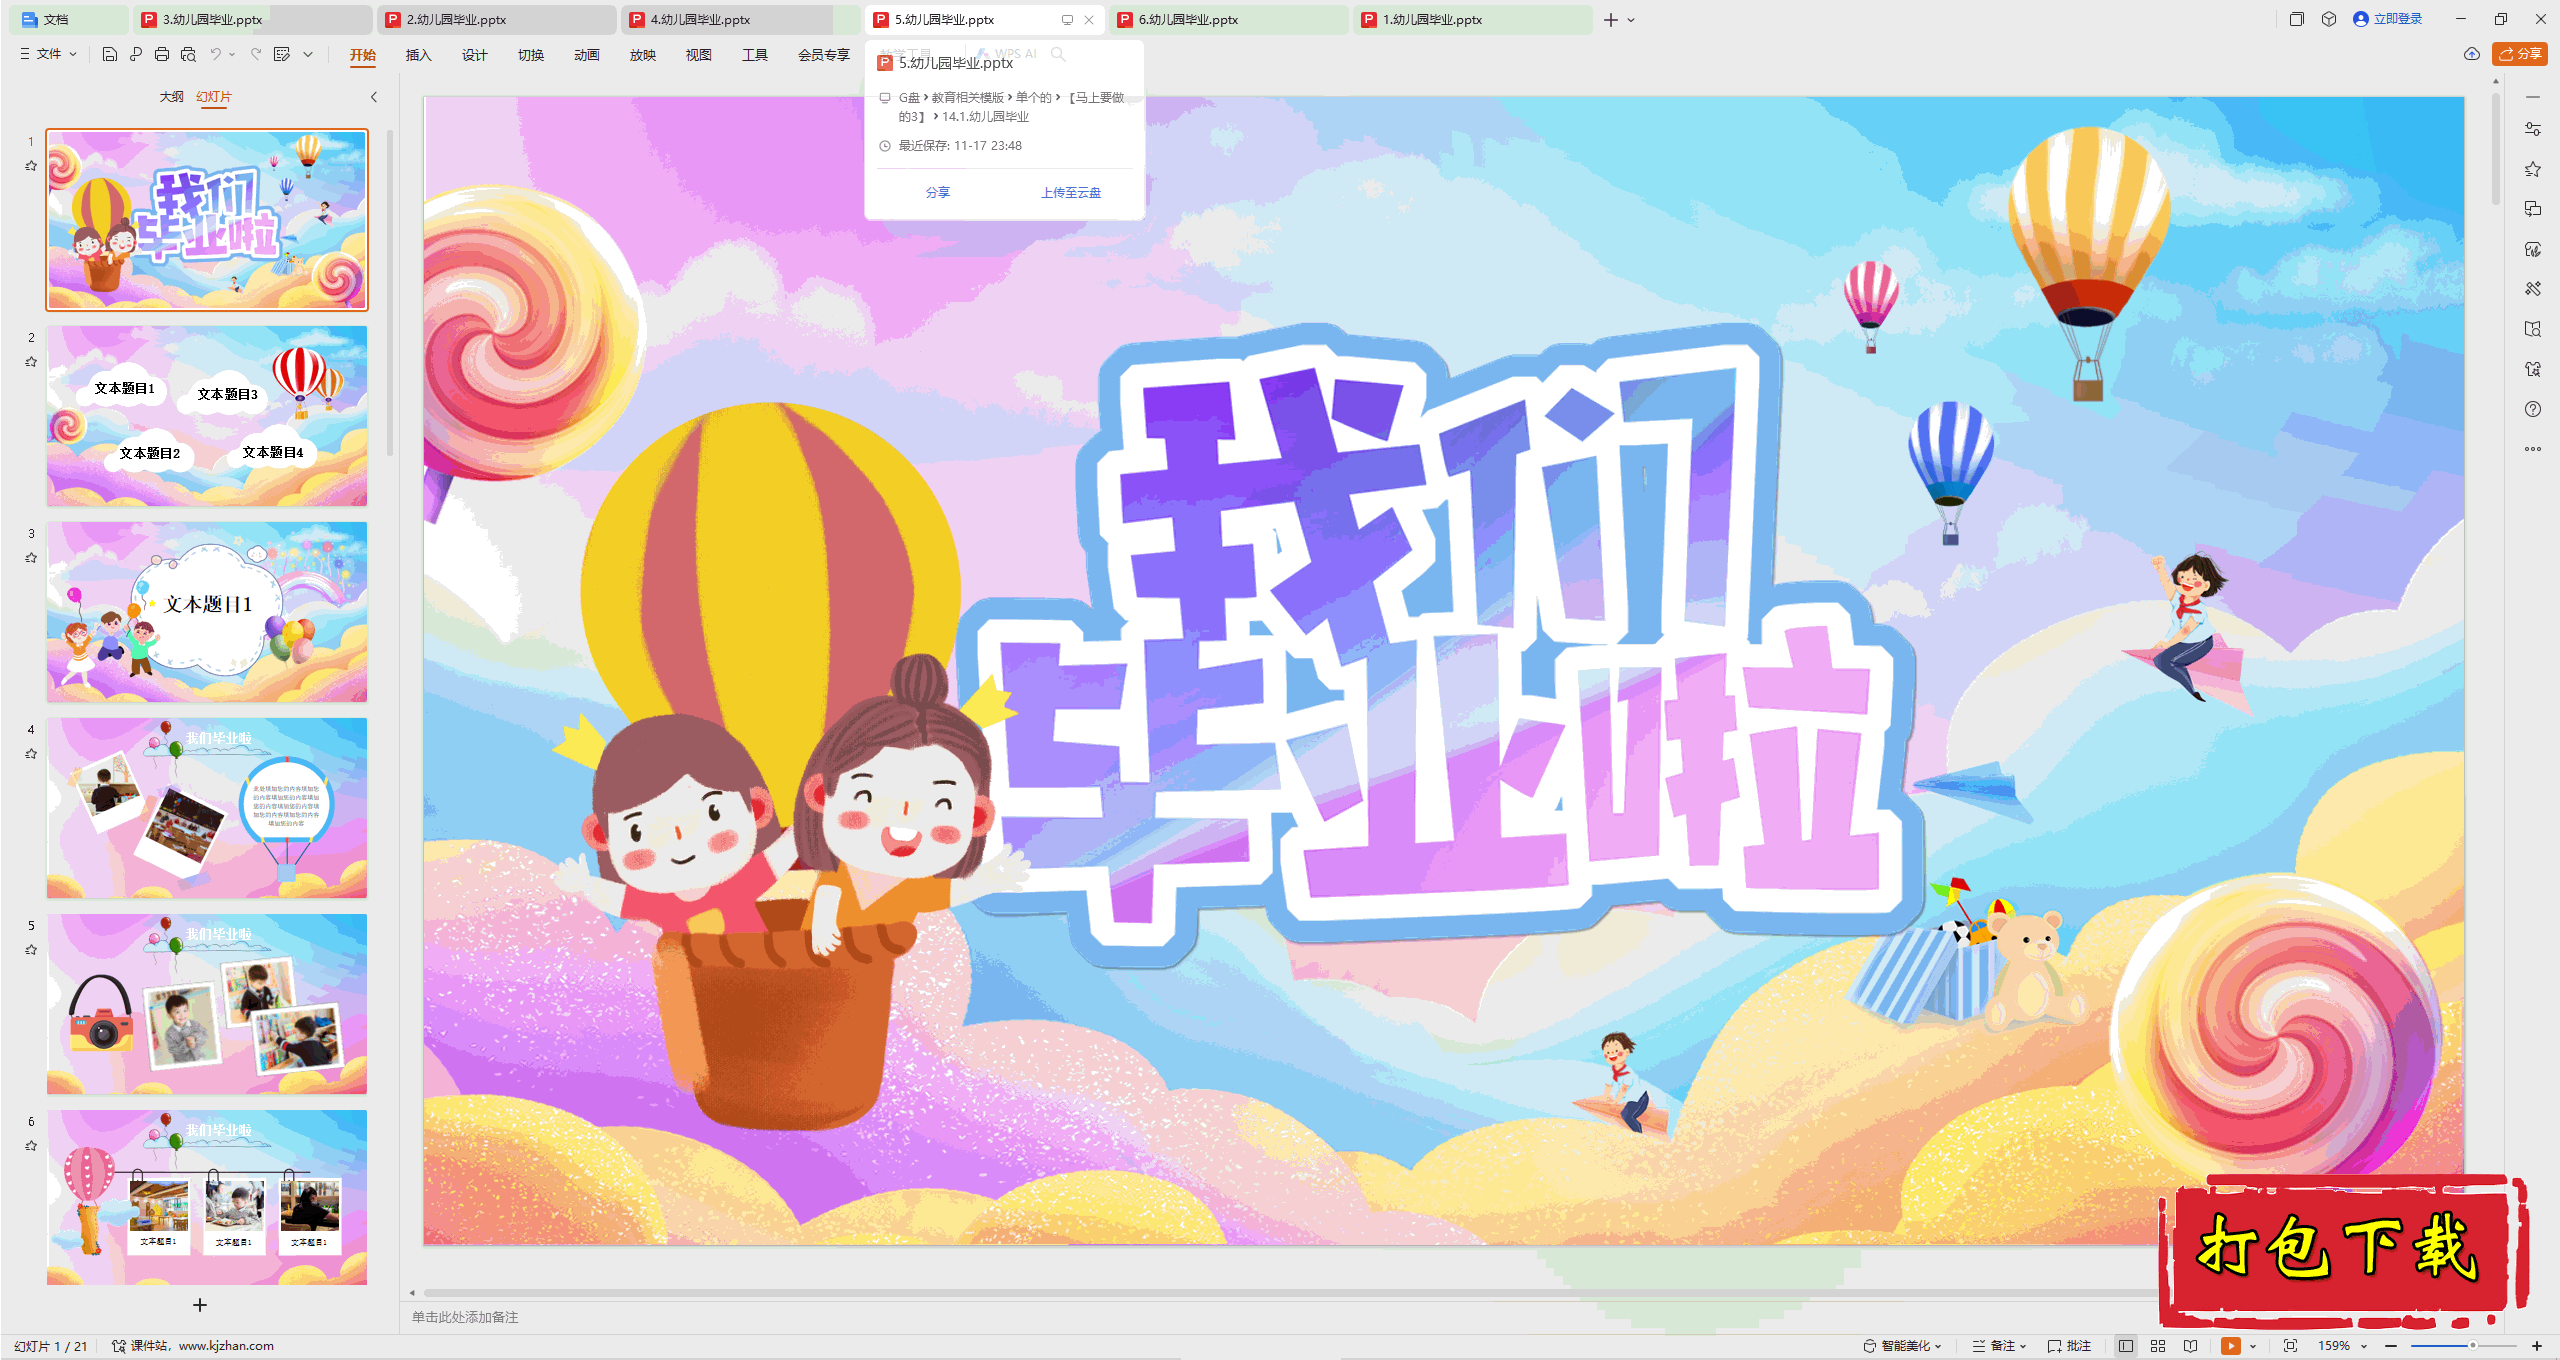Image resolution: width=2560 pixels, height=1360 pixels.
Task: Toggle the 备注 notes pane
Action: coord(1998,1346)
